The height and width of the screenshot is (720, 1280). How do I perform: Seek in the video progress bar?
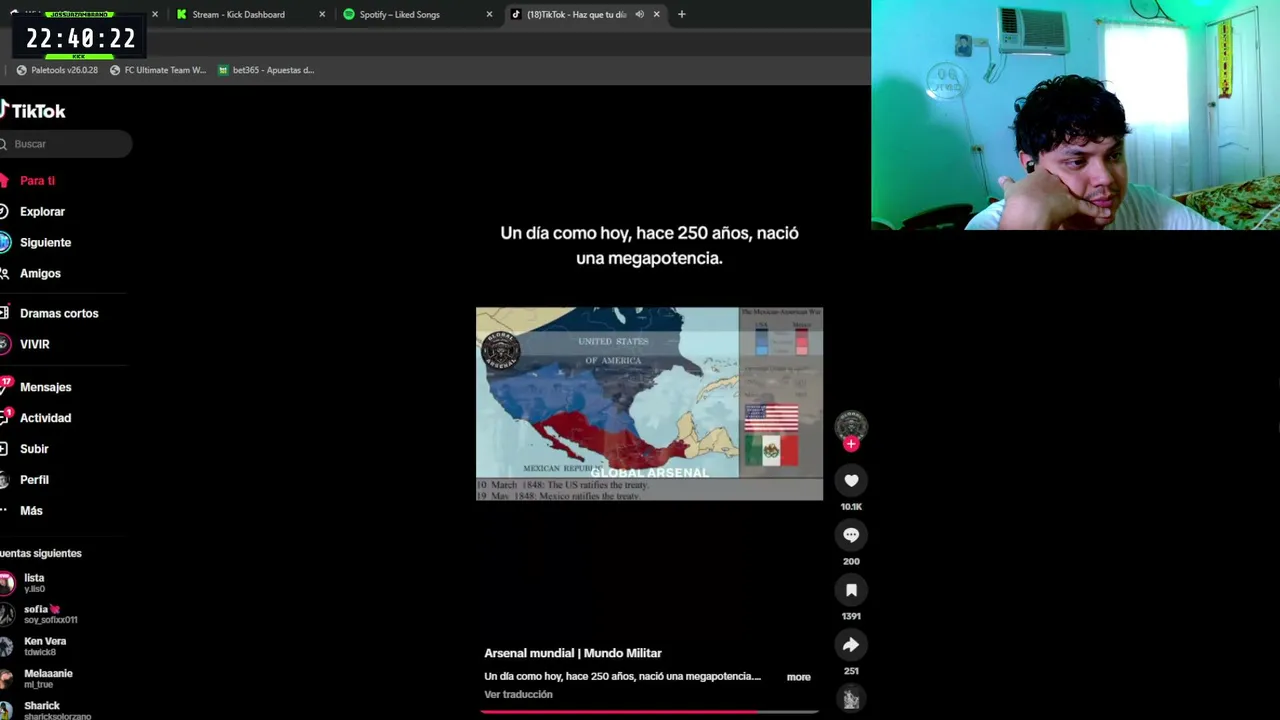(x=649, y=712)
